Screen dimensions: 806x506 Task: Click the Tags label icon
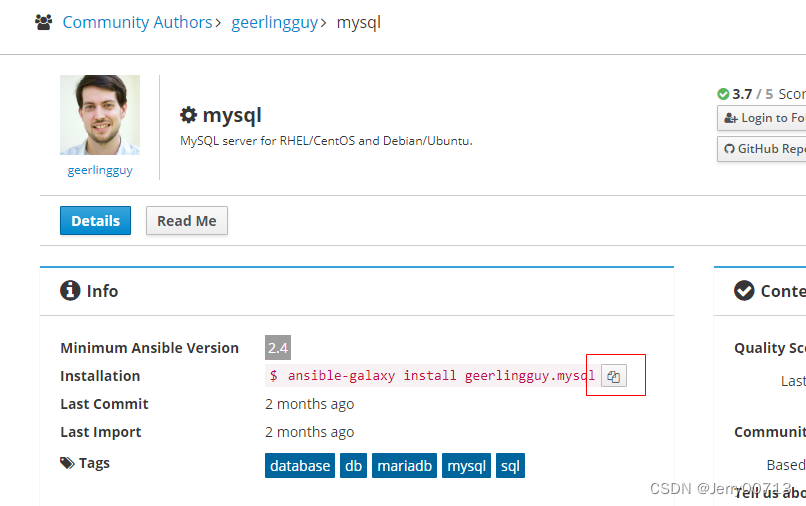(x=67, y=463)
